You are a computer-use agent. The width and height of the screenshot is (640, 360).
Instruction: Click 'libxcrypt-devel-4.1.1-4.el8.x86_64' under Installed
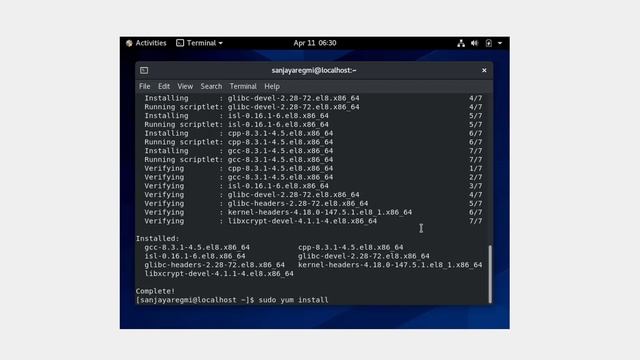pos(219,273)
